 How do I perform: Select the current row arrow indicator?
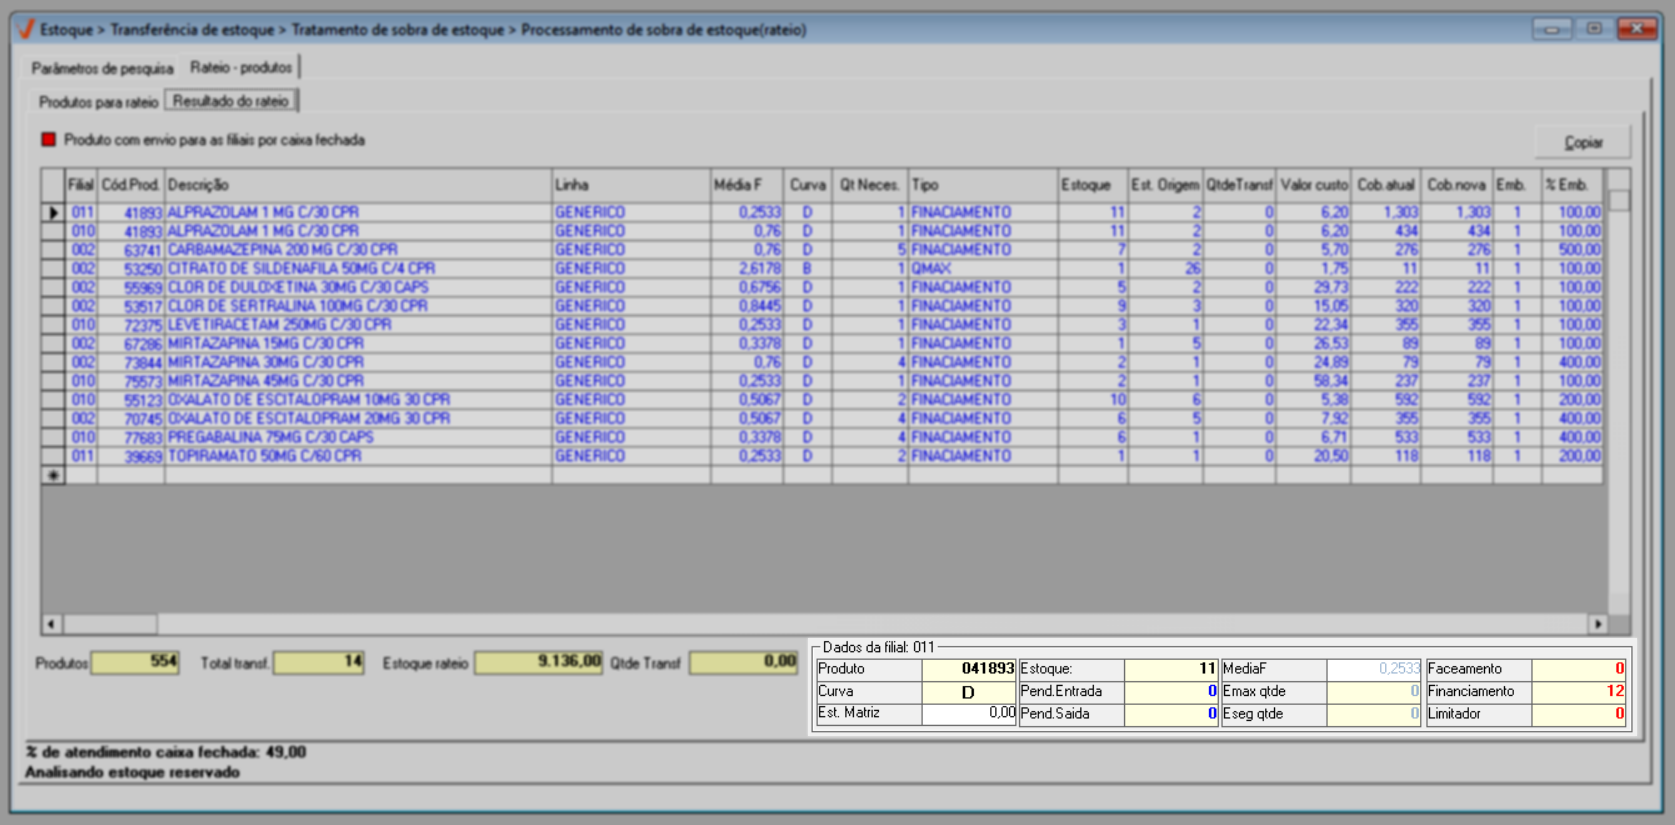53,213
